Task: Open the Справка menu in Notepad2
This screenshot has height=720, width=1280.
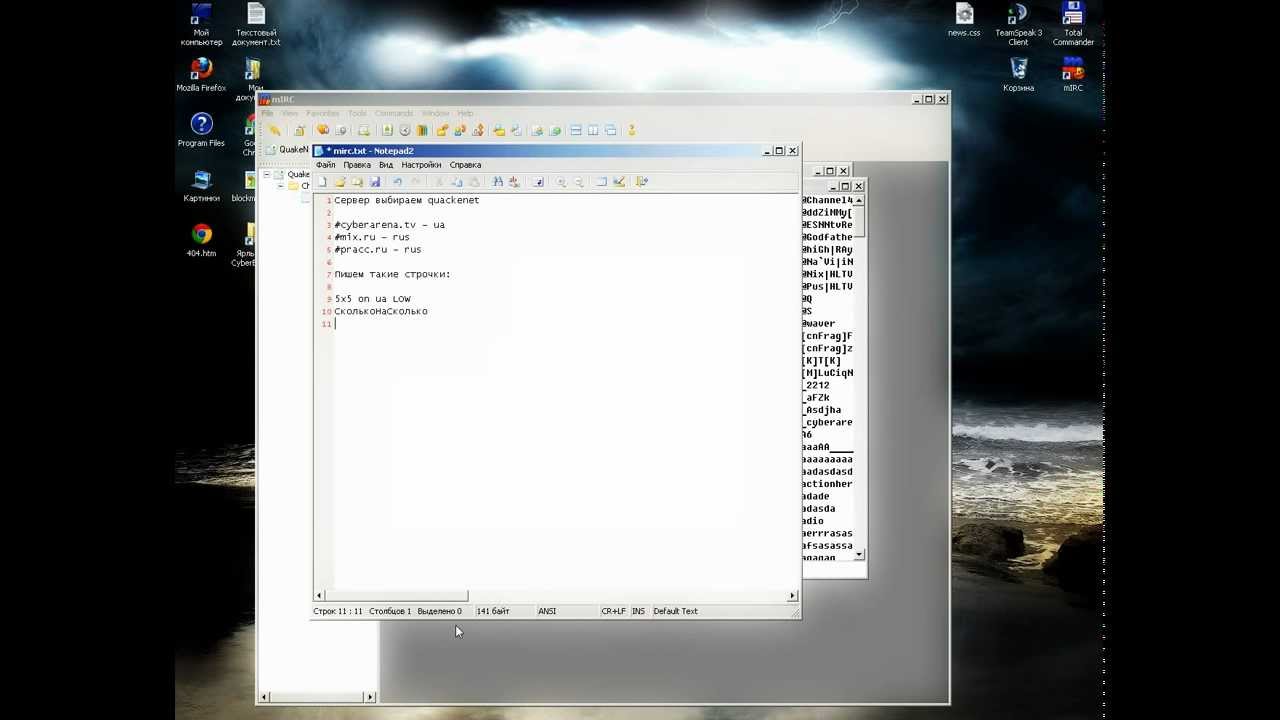Action: 465,165
